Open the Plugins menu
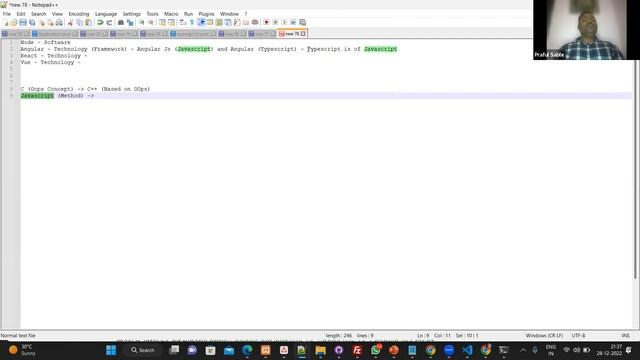 coord(206,14)
